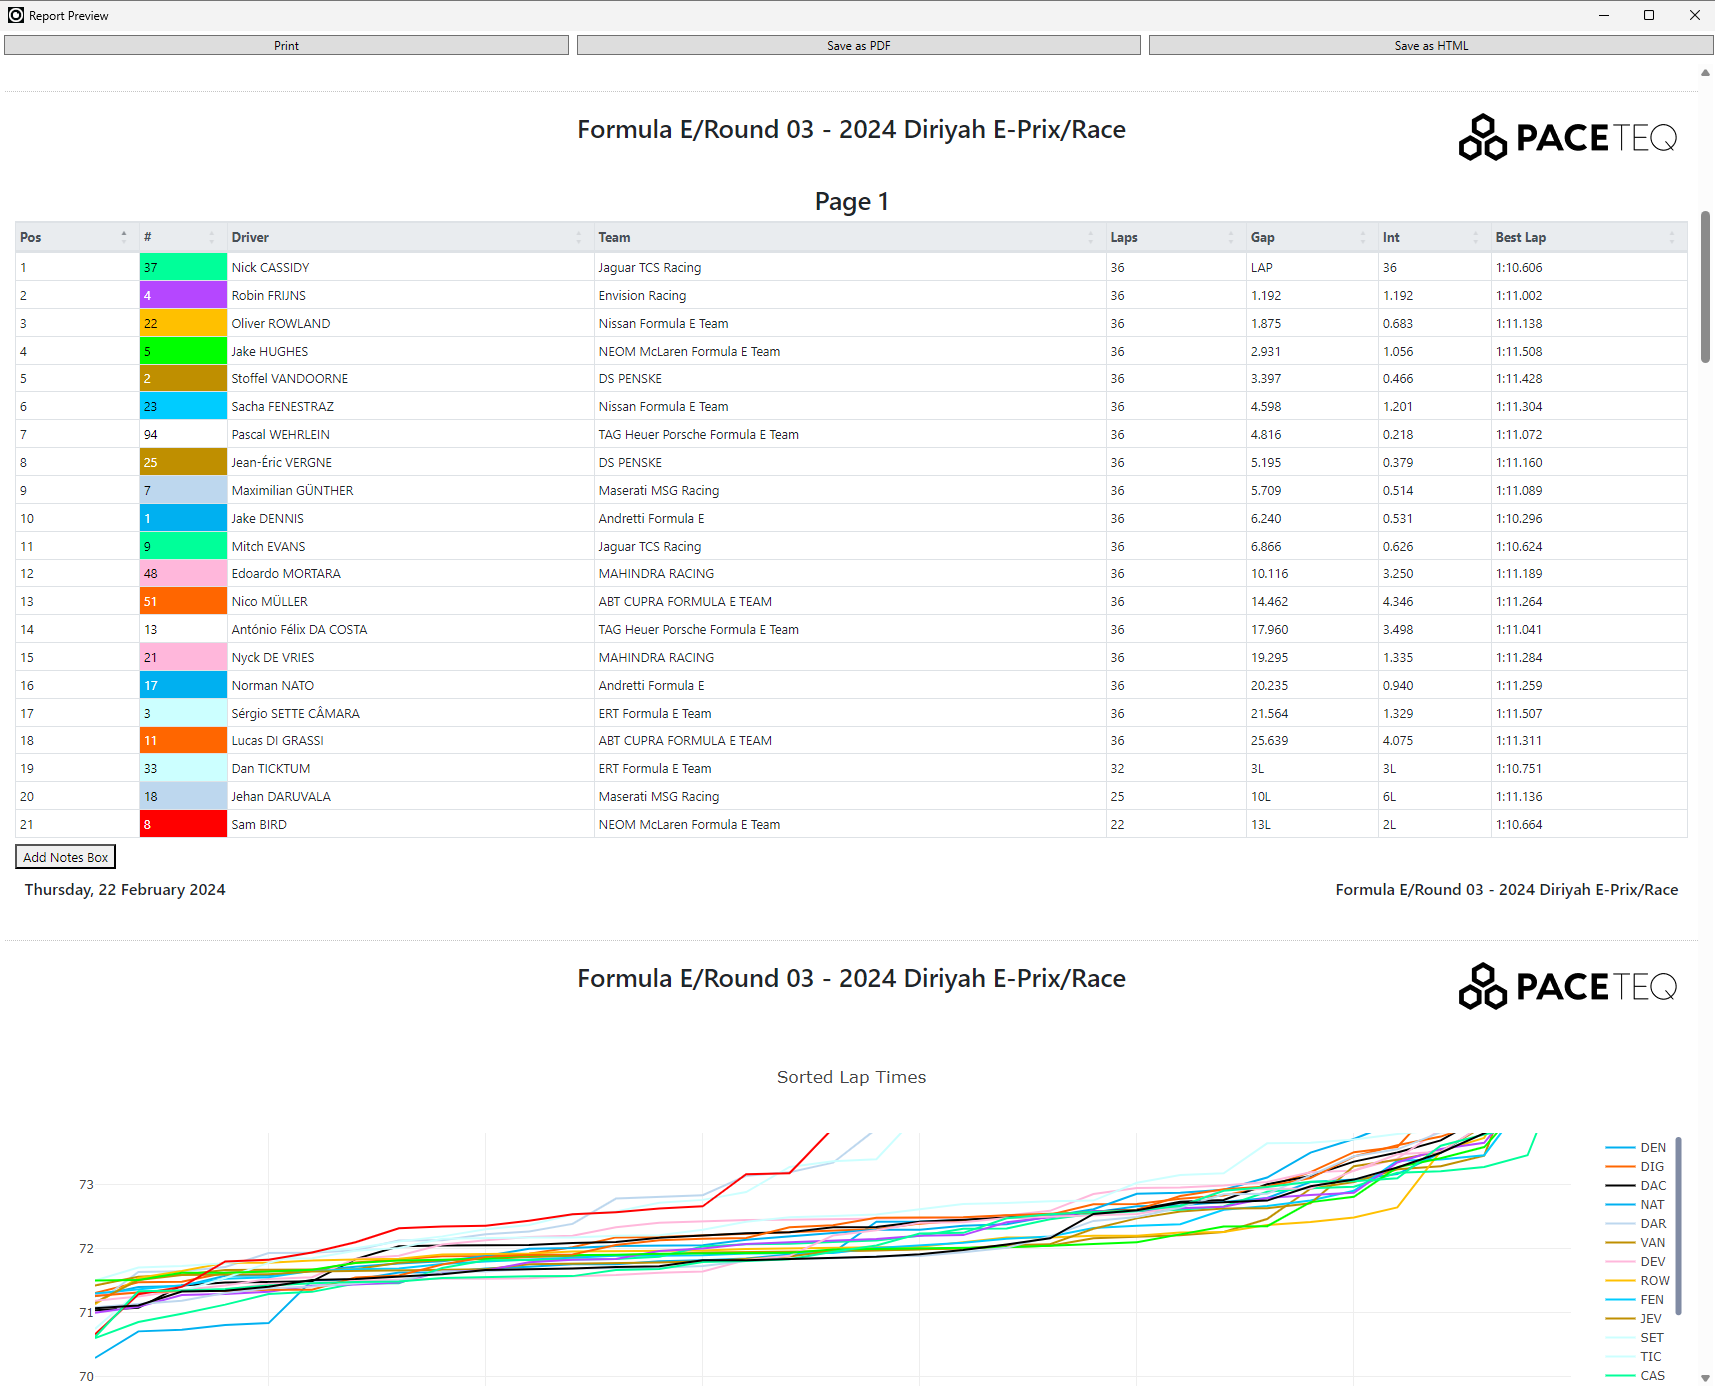Toggle ROW series in chart legend

(1637, 1281)
